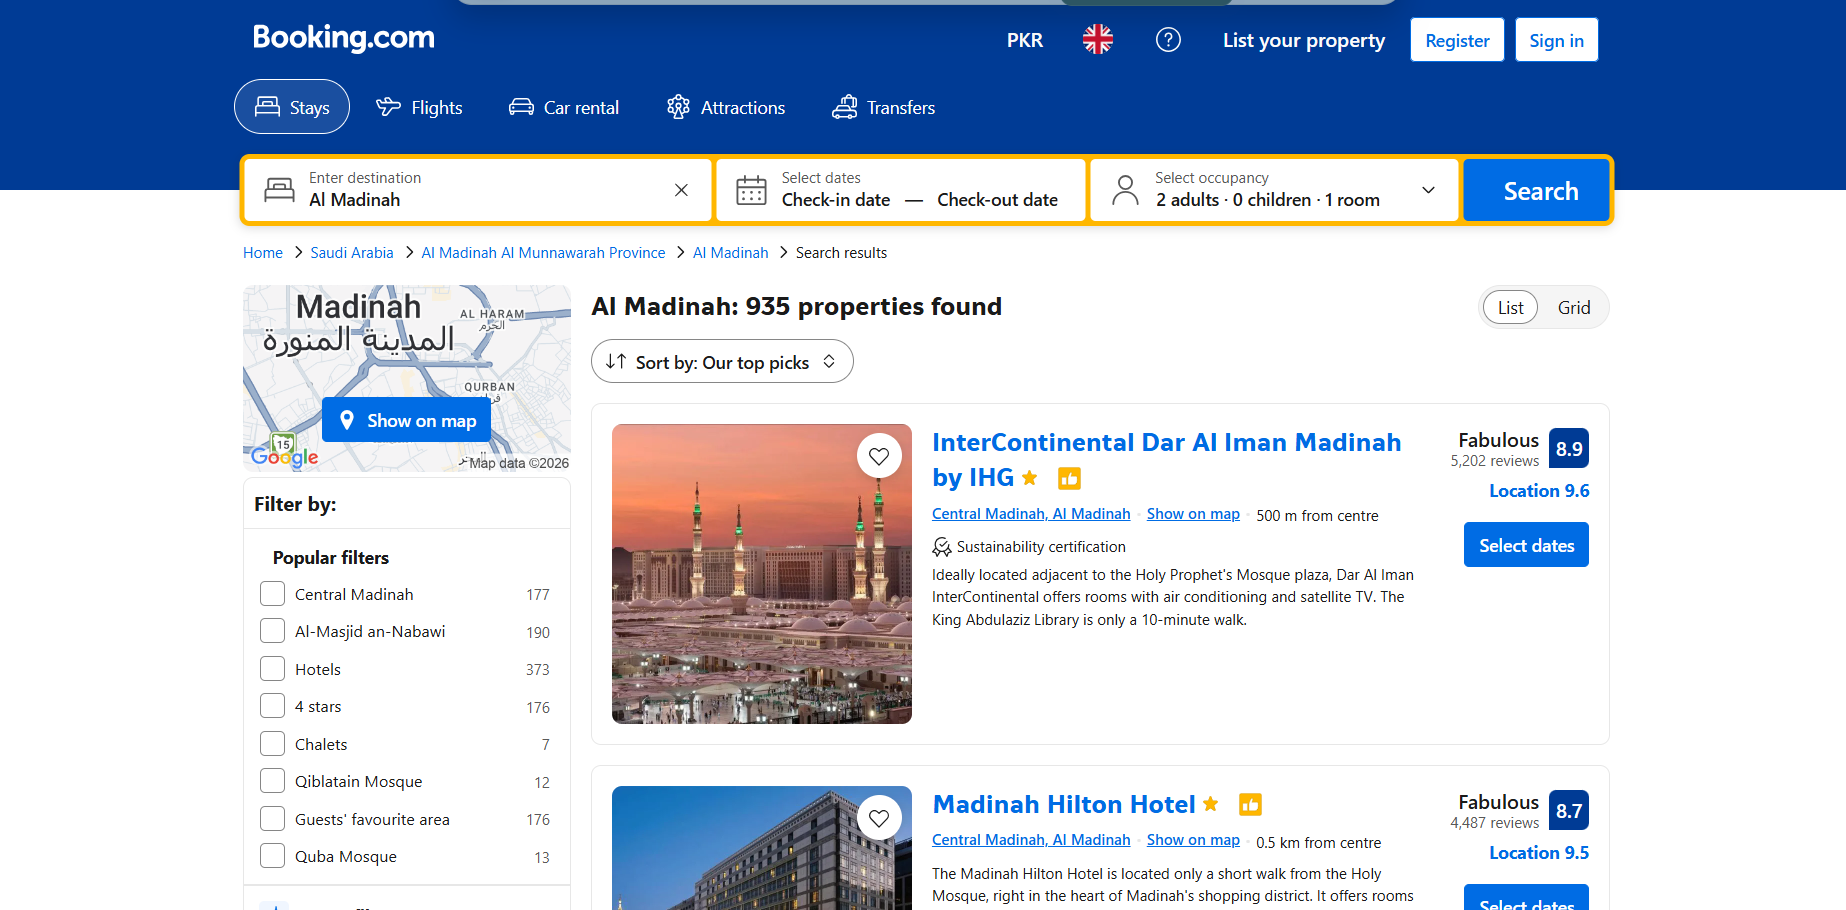Image resolution: width=1846 pixels, height=910 pixels.
Task: Open Sort by: Our top picks dropdown
Action: pos(722,361)
